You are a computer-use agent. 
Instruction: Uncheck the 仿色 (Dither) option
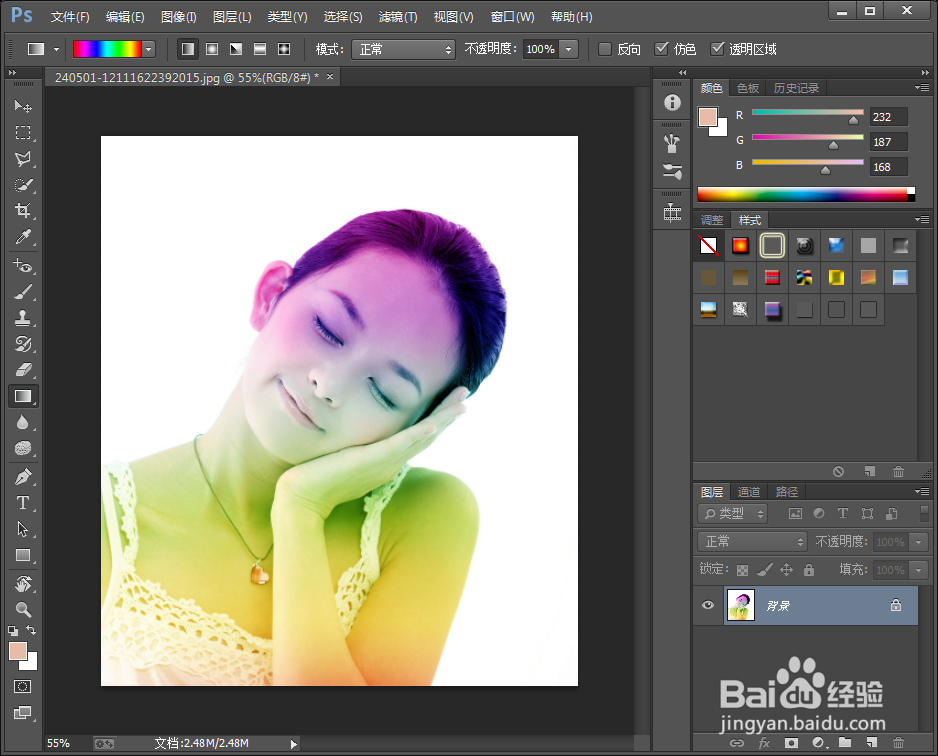click(663, 48)
